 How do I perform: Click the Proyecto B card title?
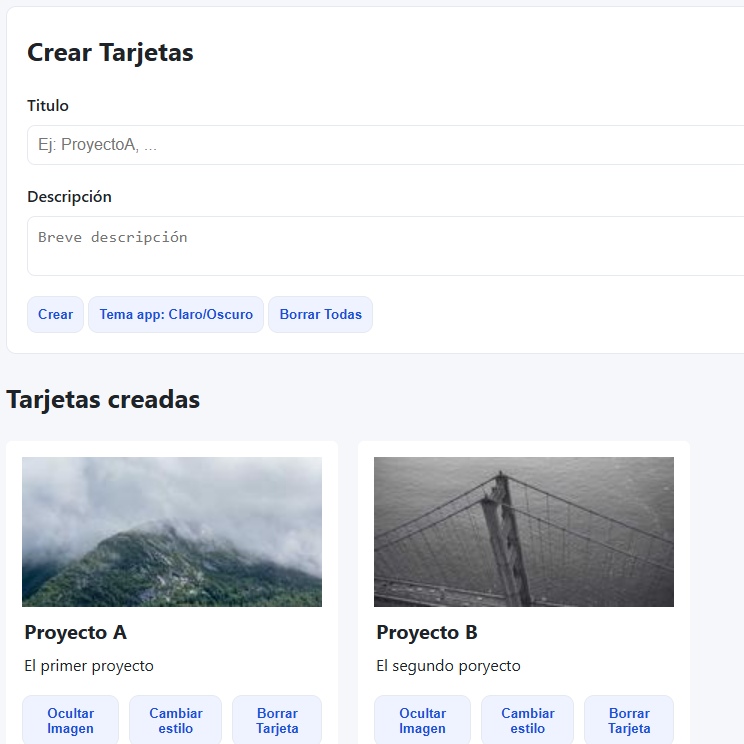tap(427, 633)
